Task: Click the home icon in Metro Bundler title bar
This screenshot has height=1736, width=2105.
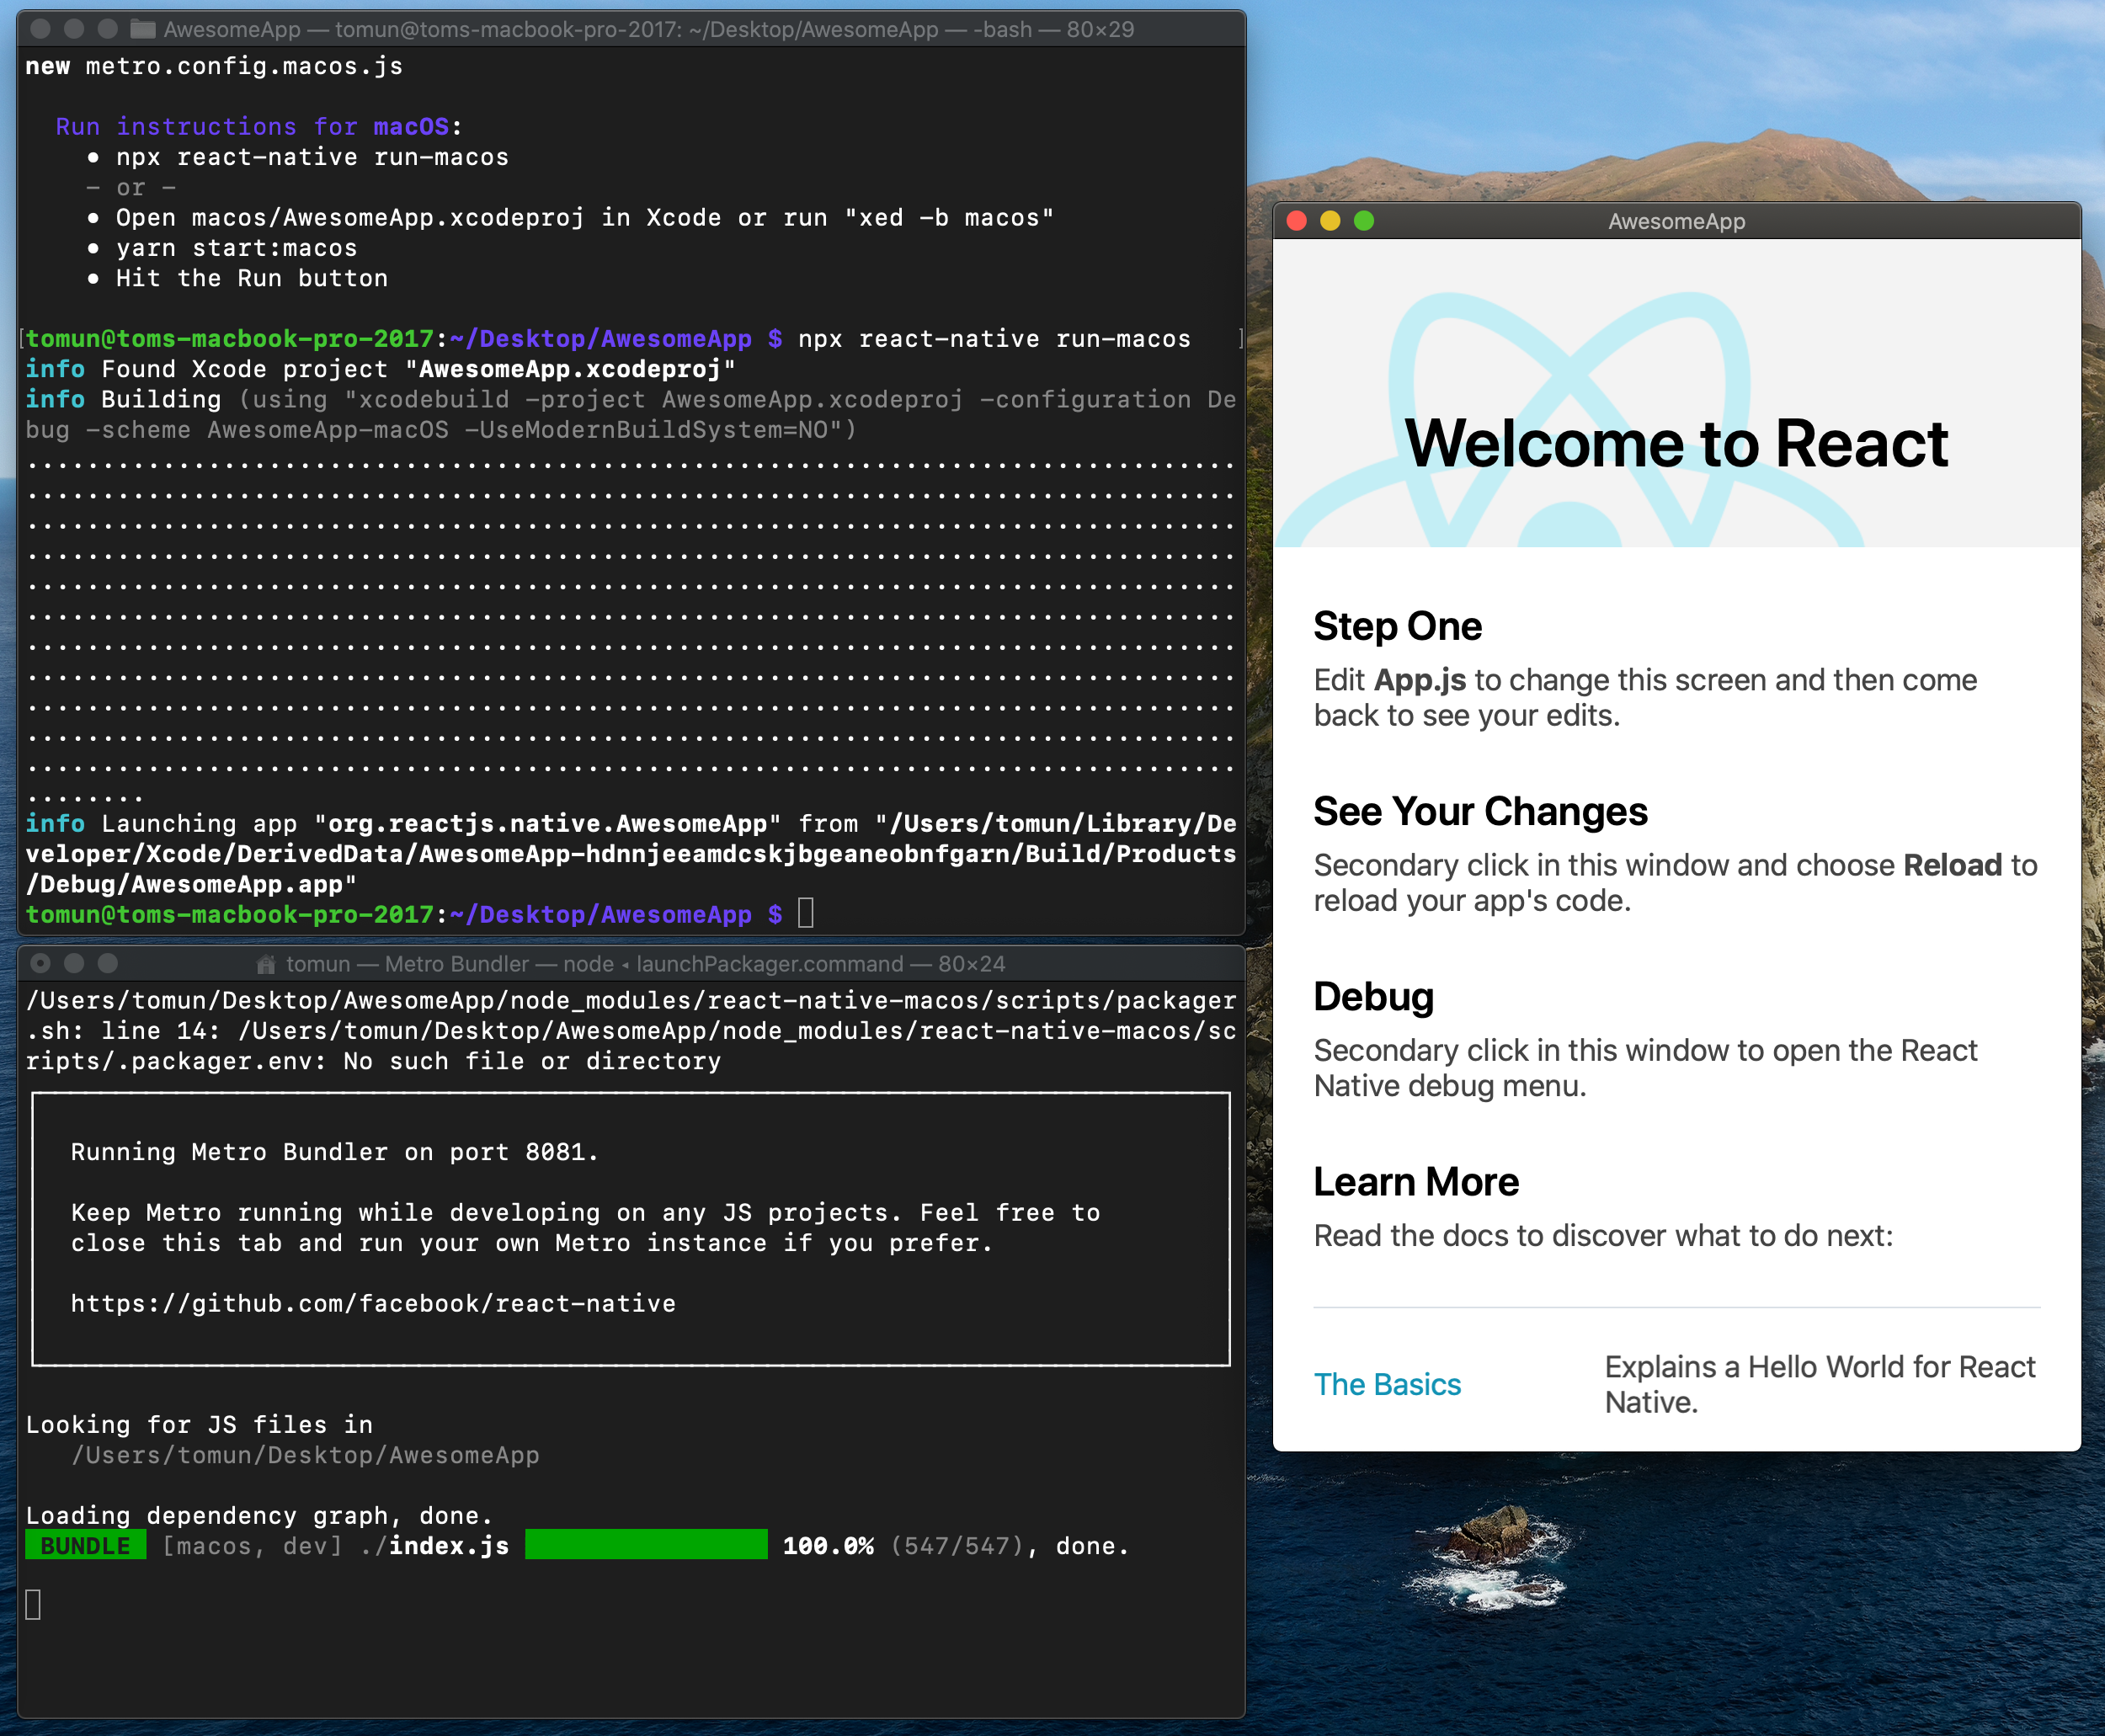Action: (266, 964)
